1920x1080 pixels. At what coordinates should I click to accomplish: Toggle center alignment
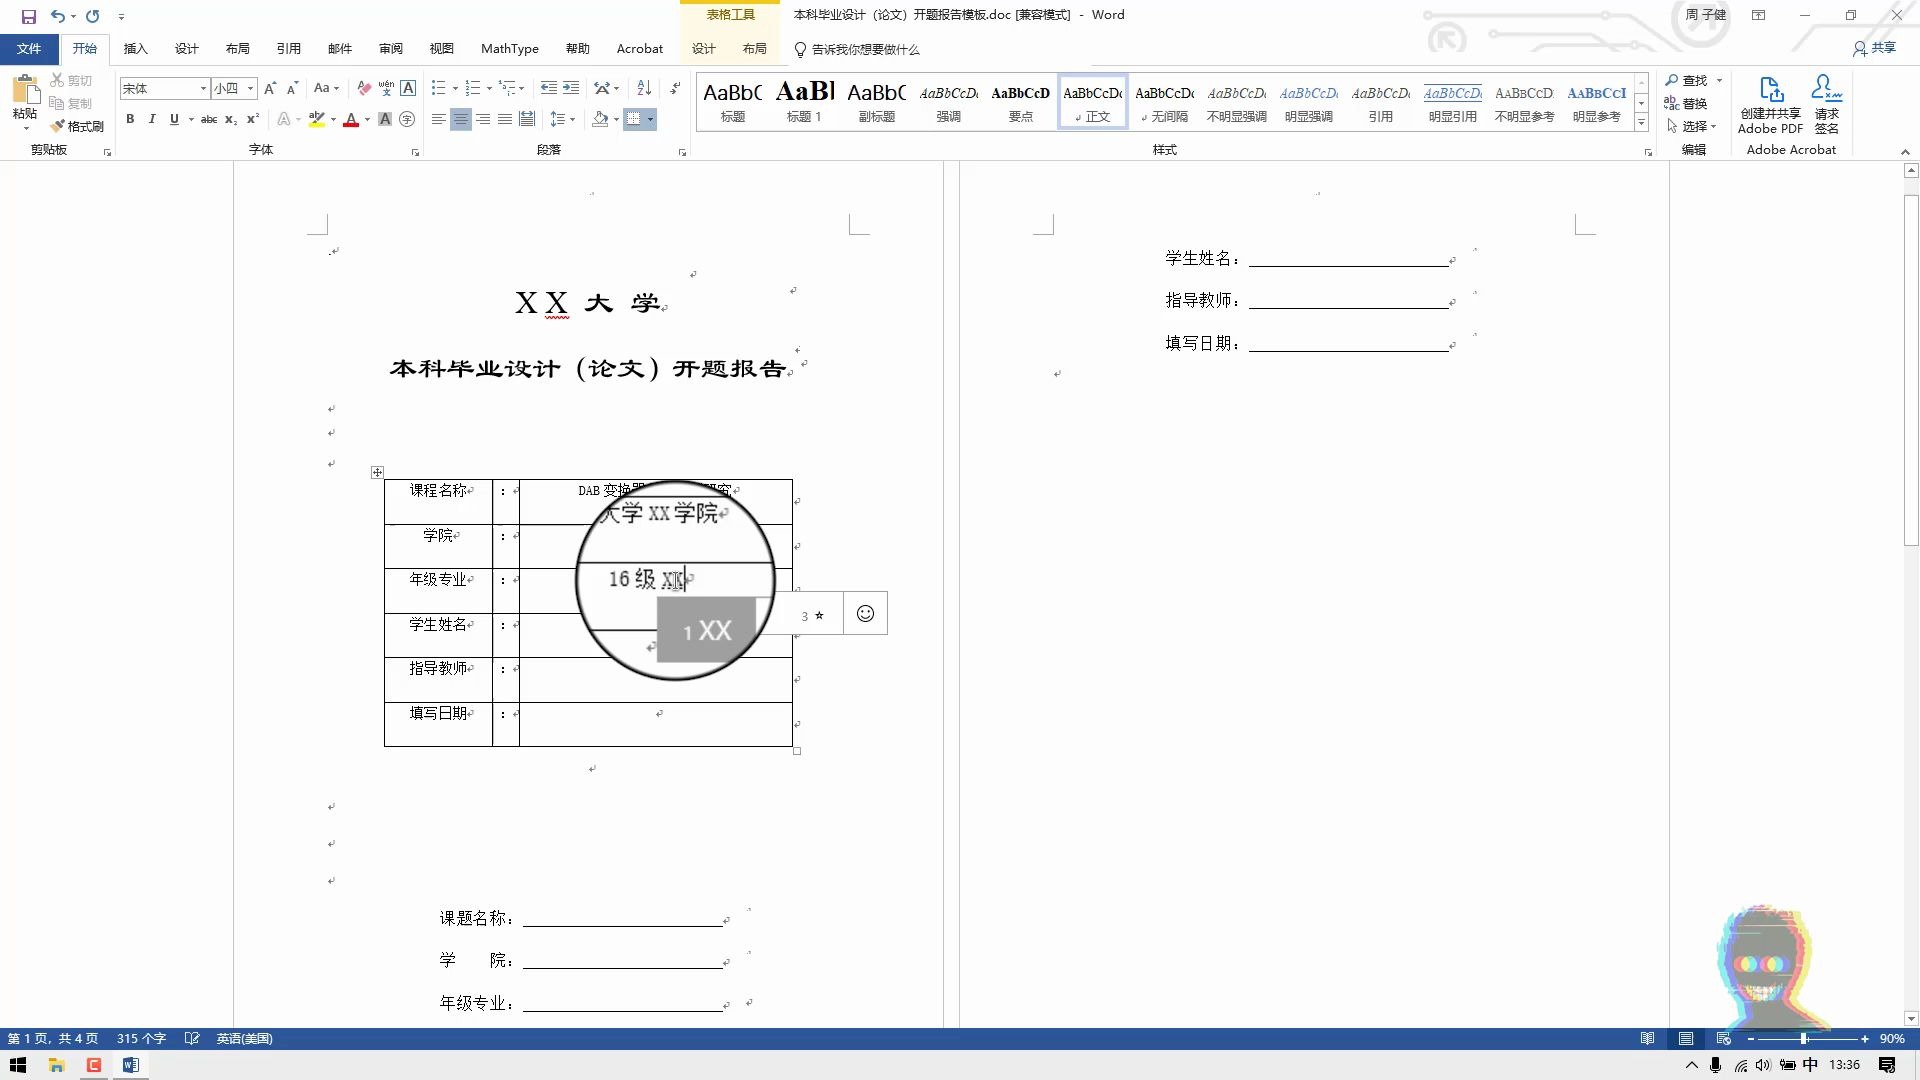(x=460, y=119)
